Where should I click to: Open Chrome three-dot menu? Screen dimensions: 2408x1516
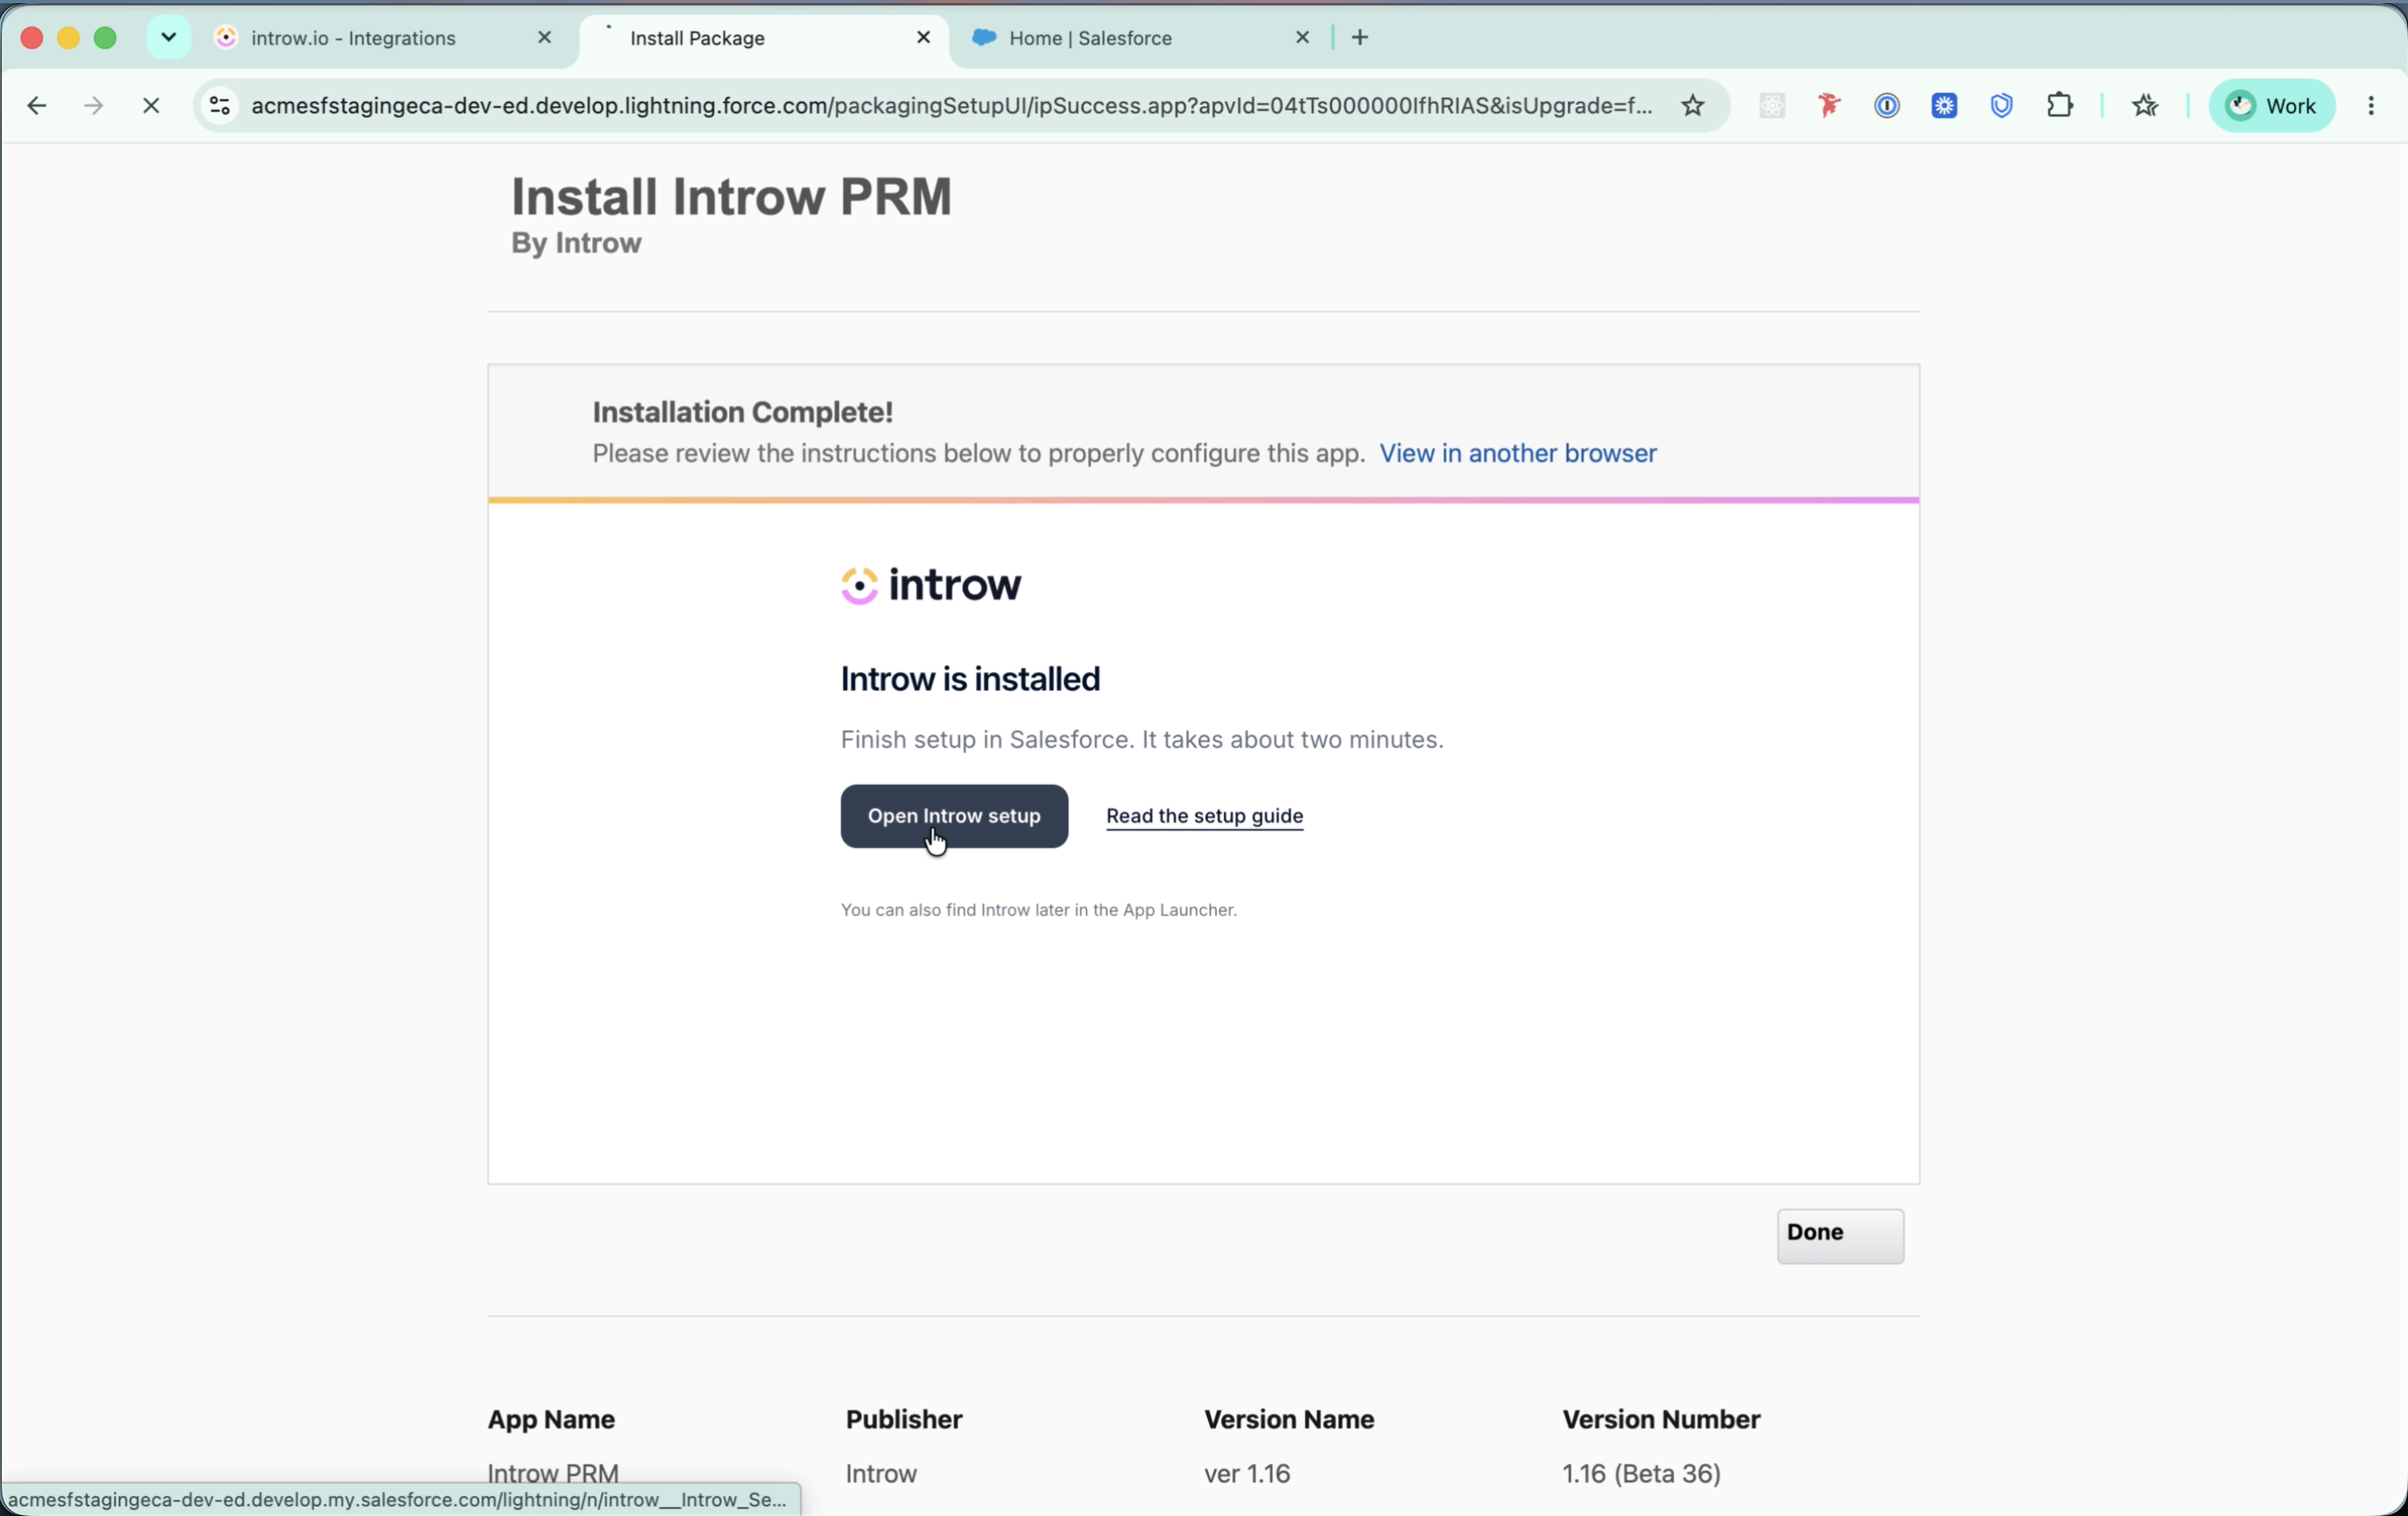2371,106
